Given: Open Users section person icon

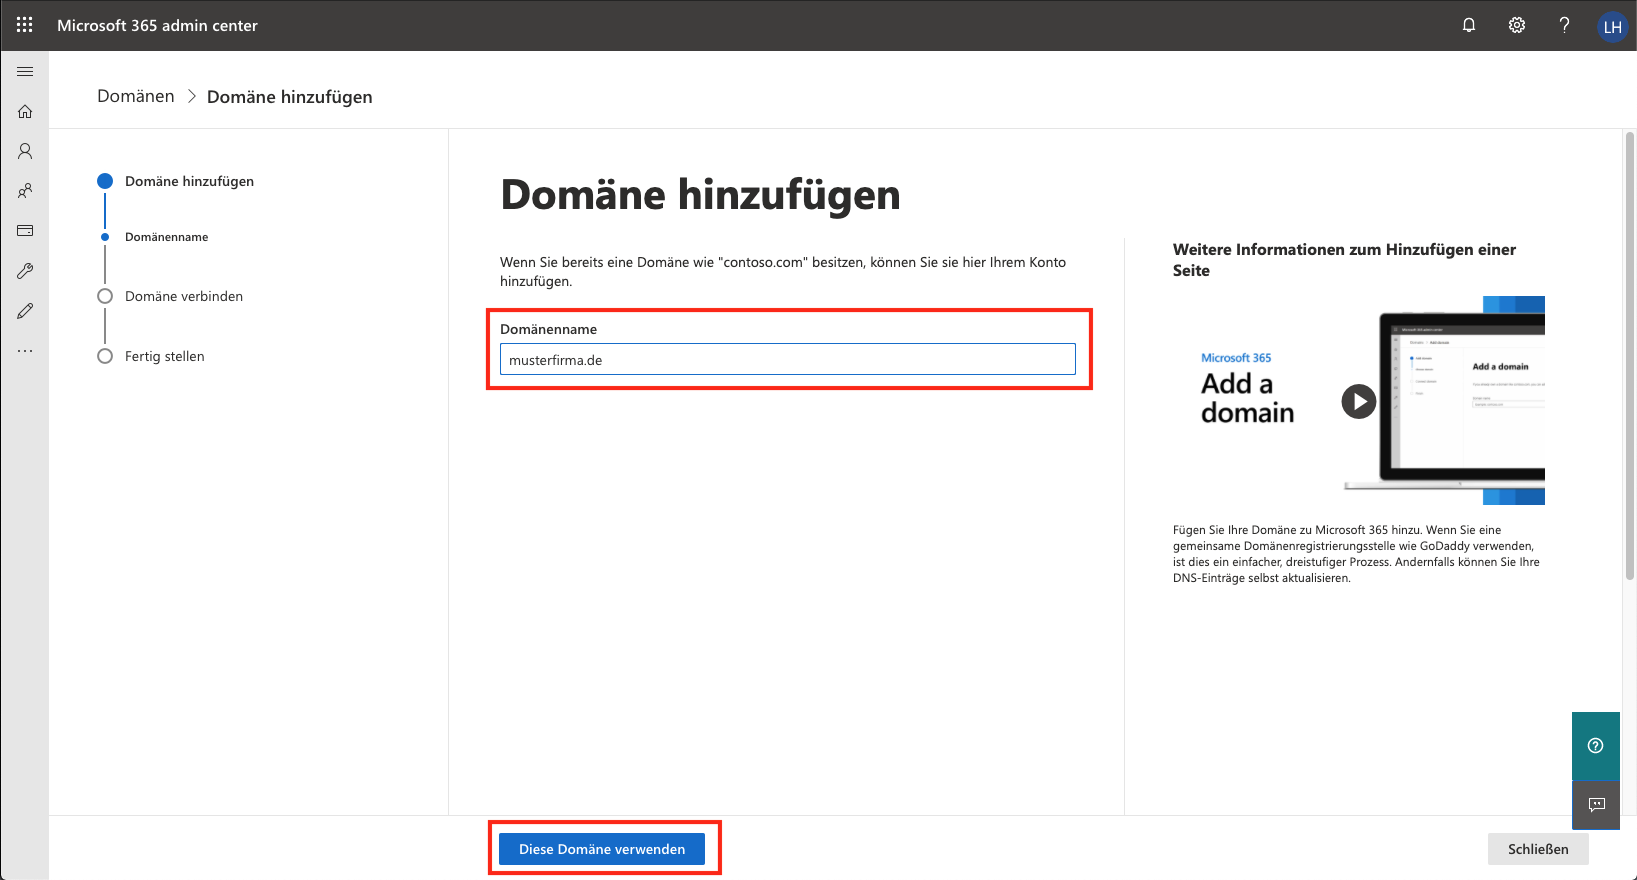Looking at the screenshot, I should point(25,151).
